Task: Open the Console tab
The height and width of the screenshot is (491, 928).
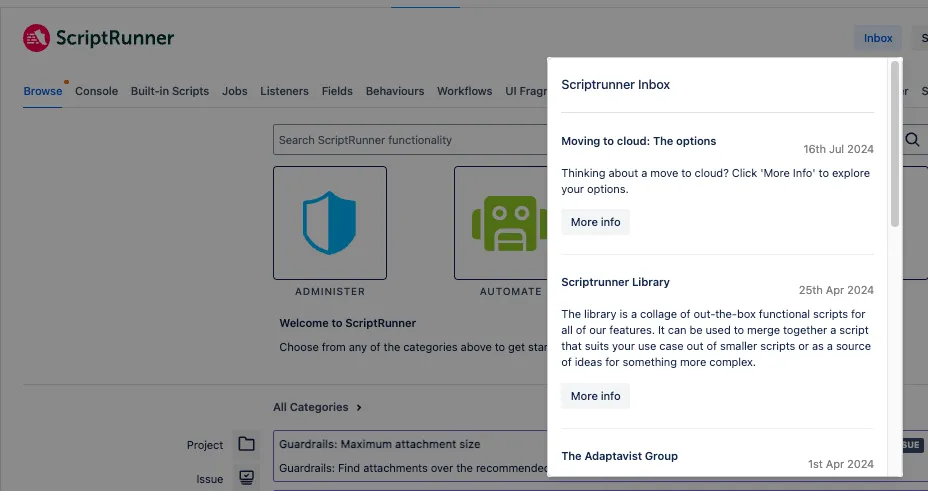Action: [96, 91]
